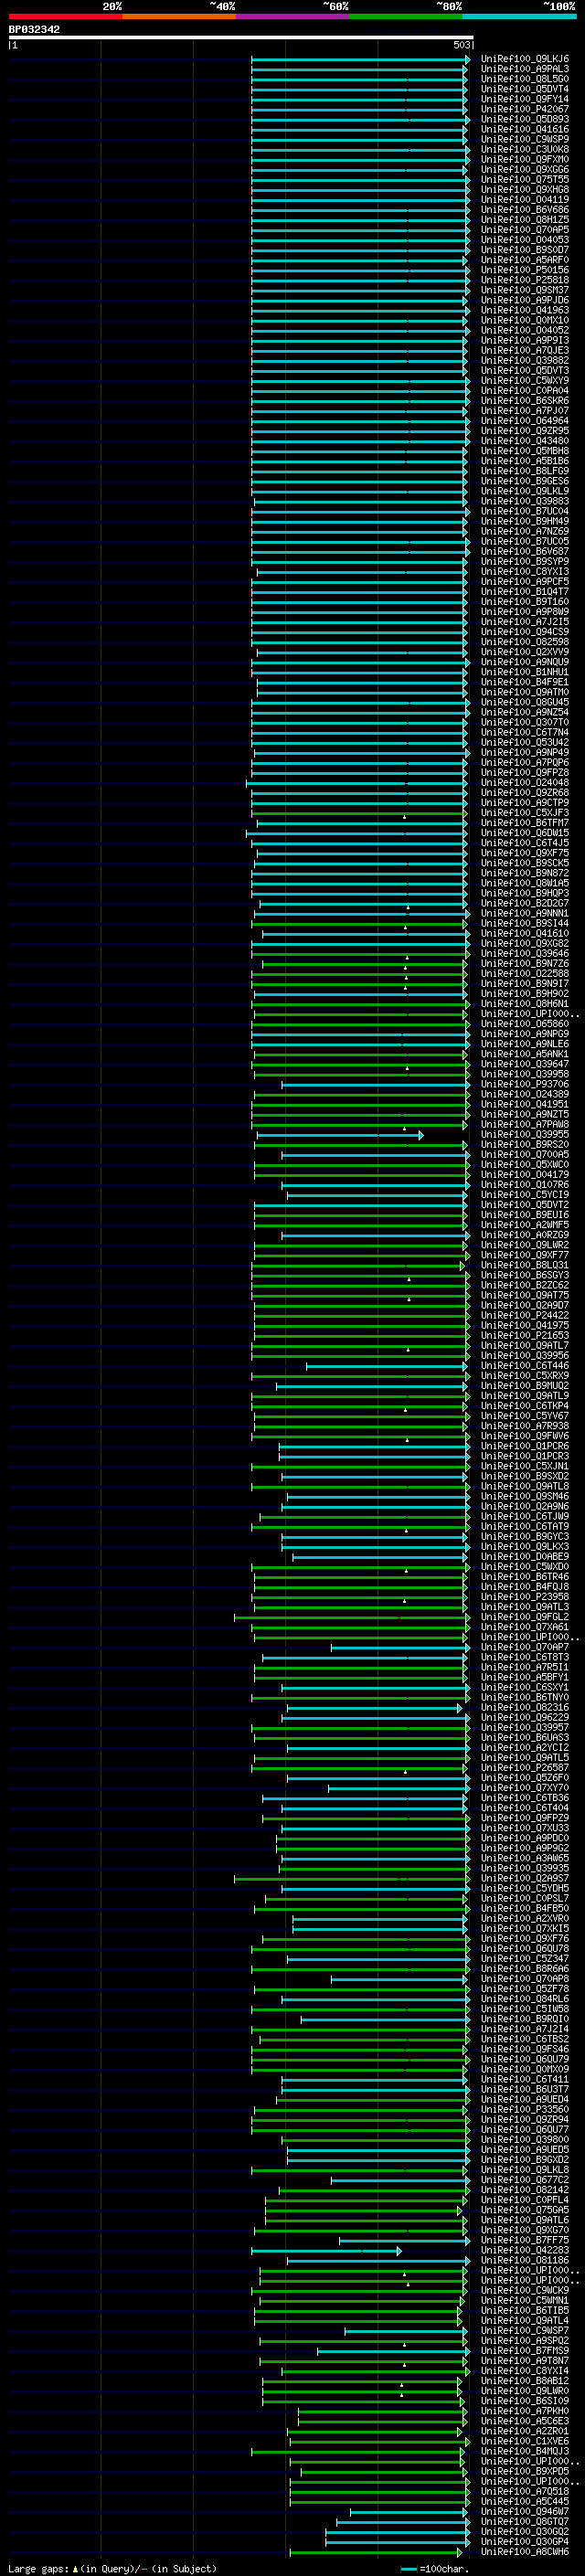The image size is (585, 2576).
Task: Select hit UniRef100_Q39955
Action: coord(525,1135)
